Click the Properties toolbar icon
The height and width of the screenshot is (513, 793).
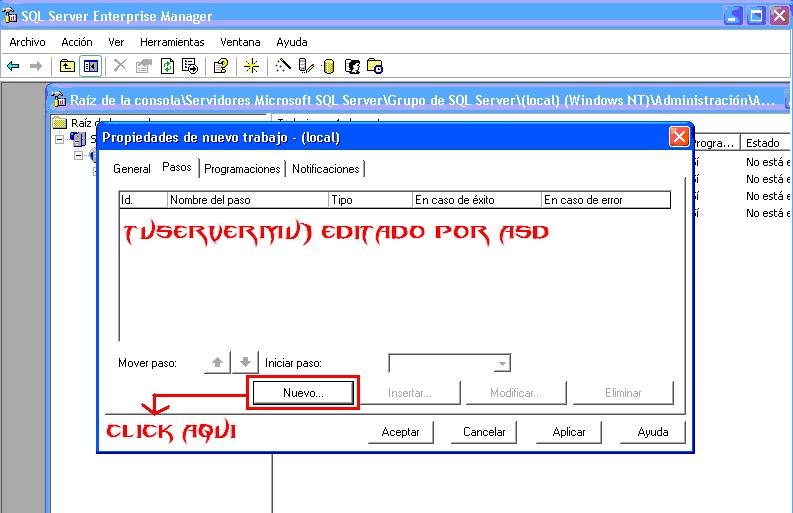[144, 66]
